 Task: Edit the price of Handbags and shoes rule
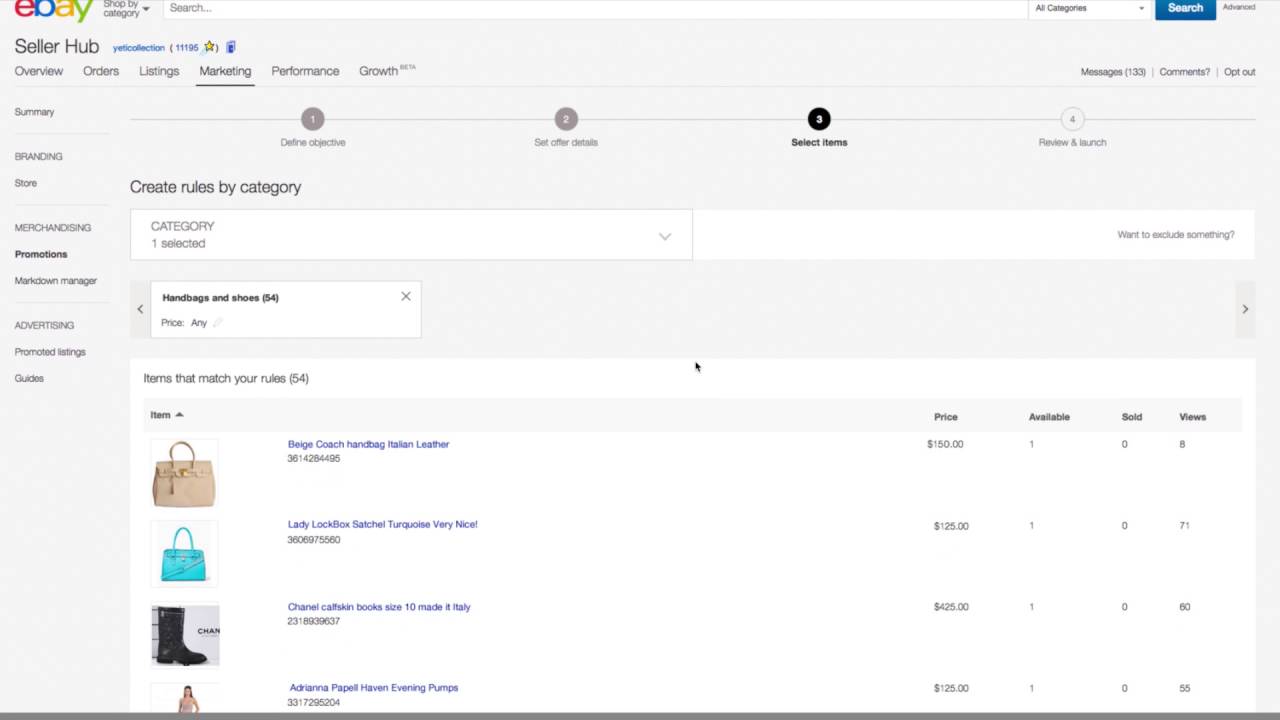[217, 322]
